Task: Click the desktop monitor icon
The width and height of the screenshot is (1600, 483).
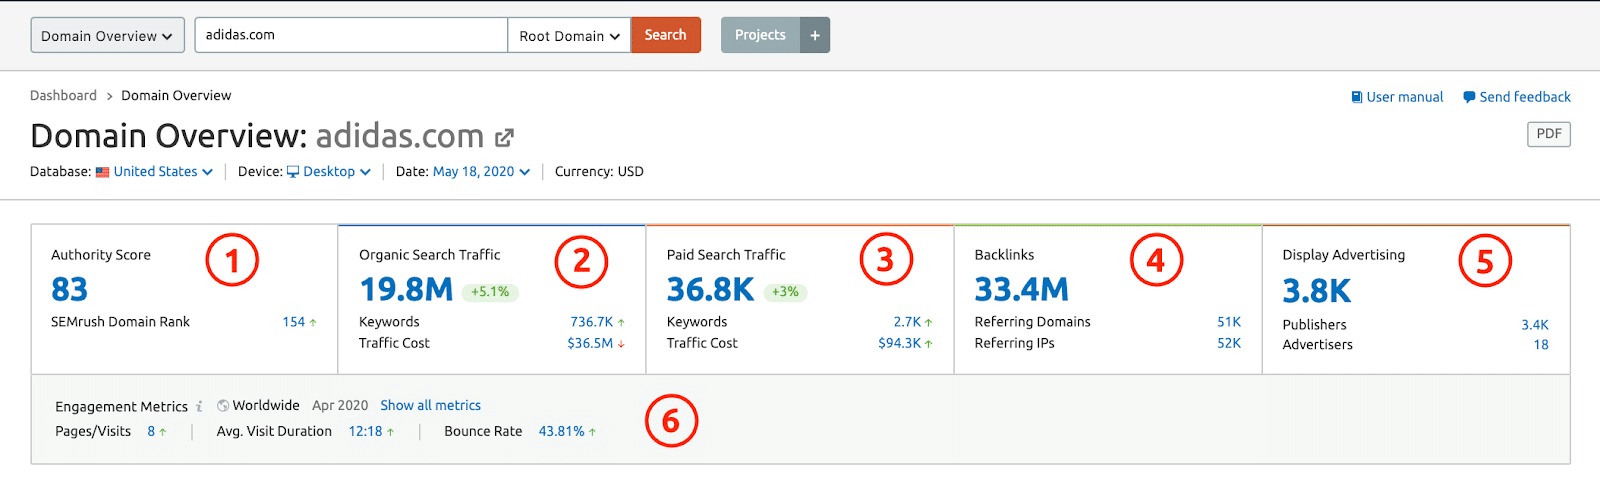Action: pos(293,172)
